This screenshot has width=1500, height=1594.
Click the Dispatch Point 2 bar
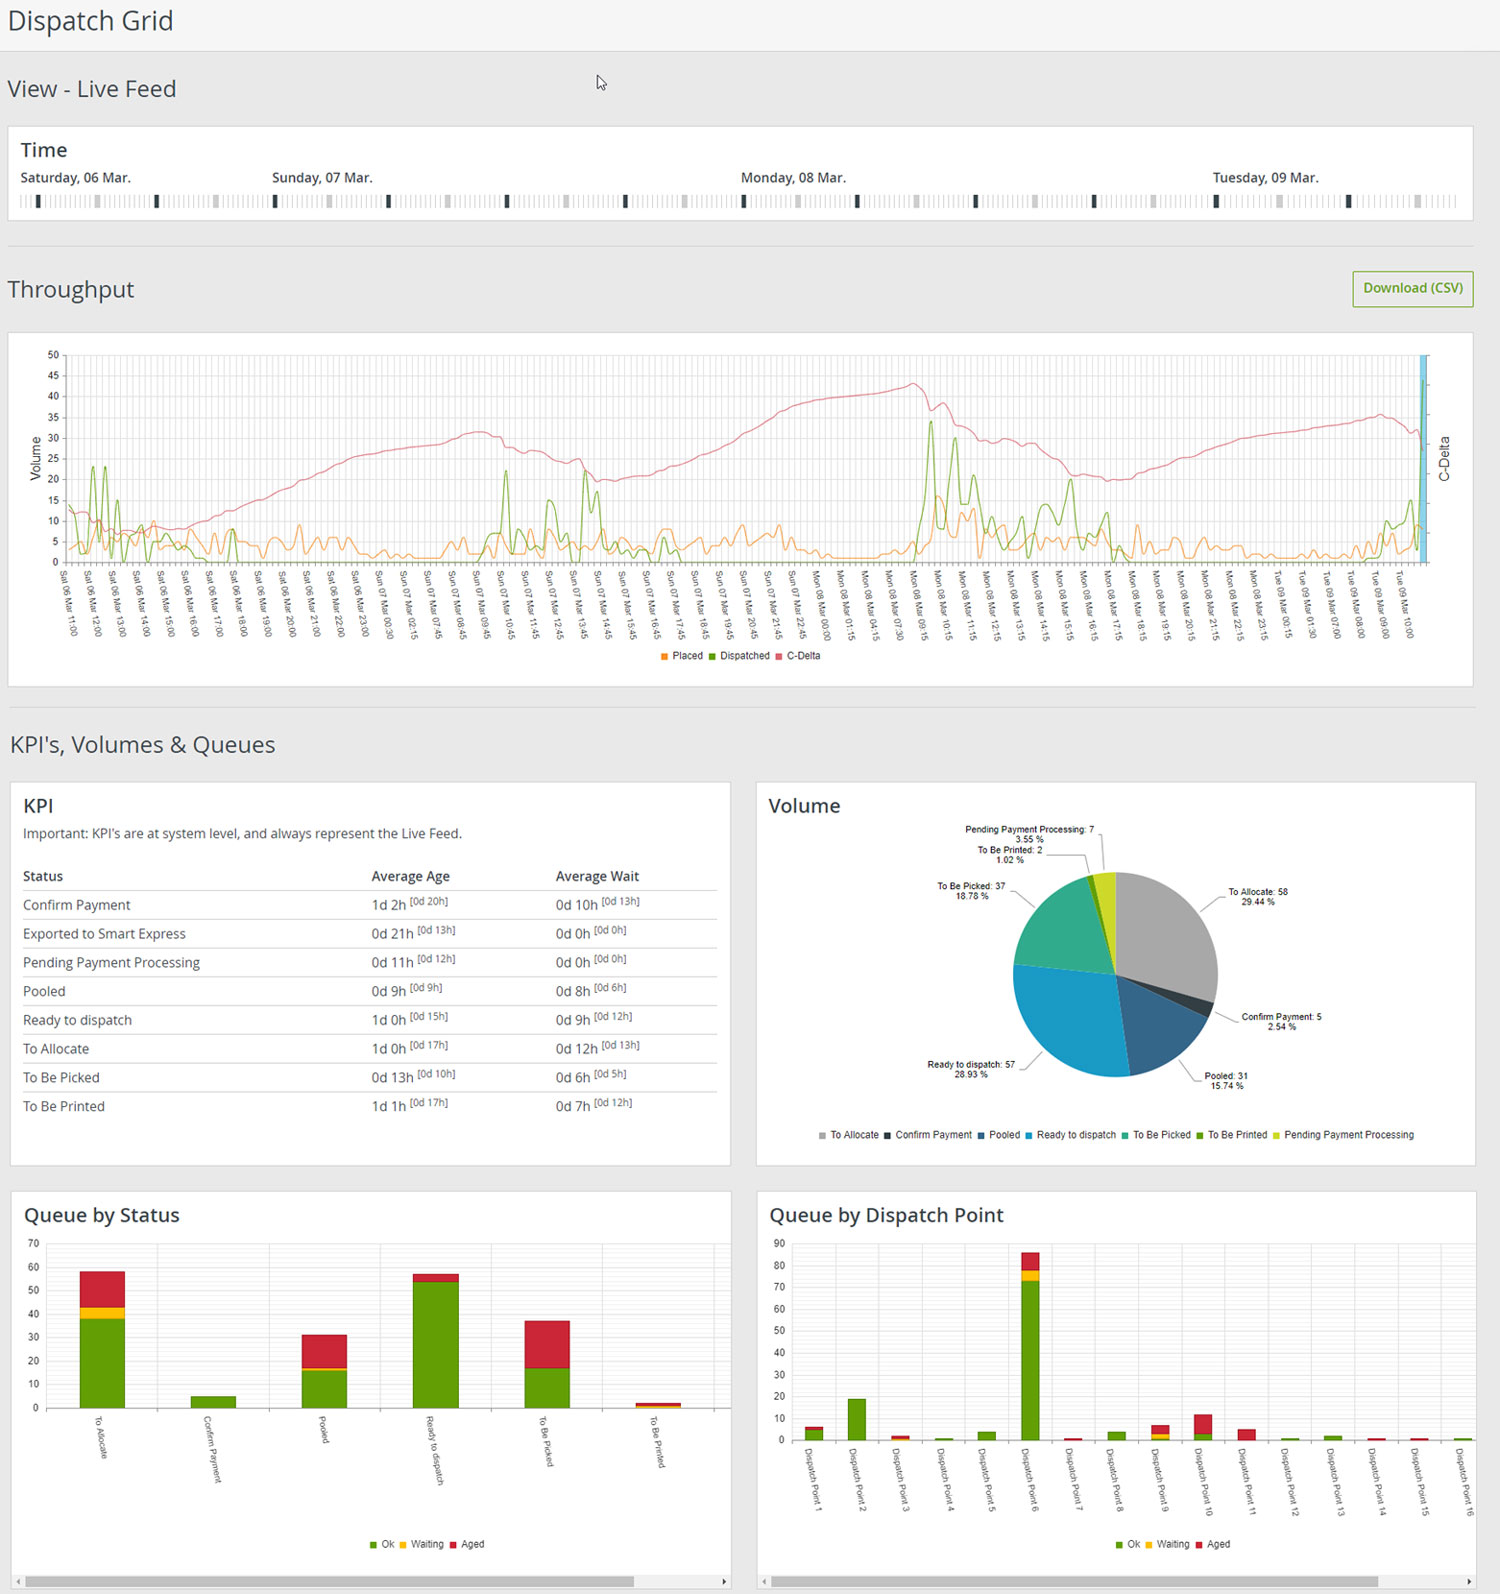[857, 1419]
